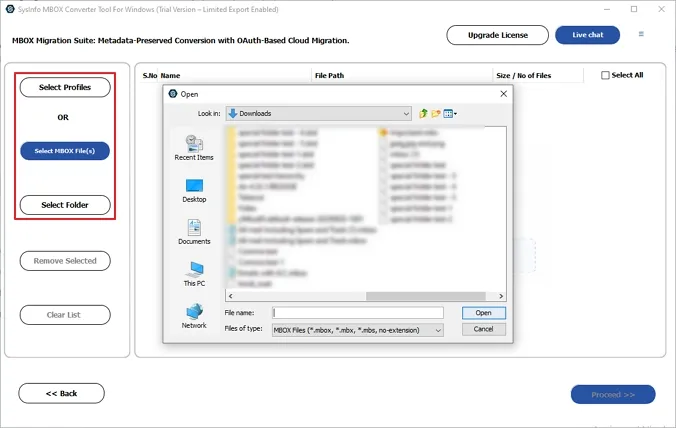Open the Desktop shortcut
Image resolution: width=676 pixels, height=428 pixels.
[x=194, y=191]
